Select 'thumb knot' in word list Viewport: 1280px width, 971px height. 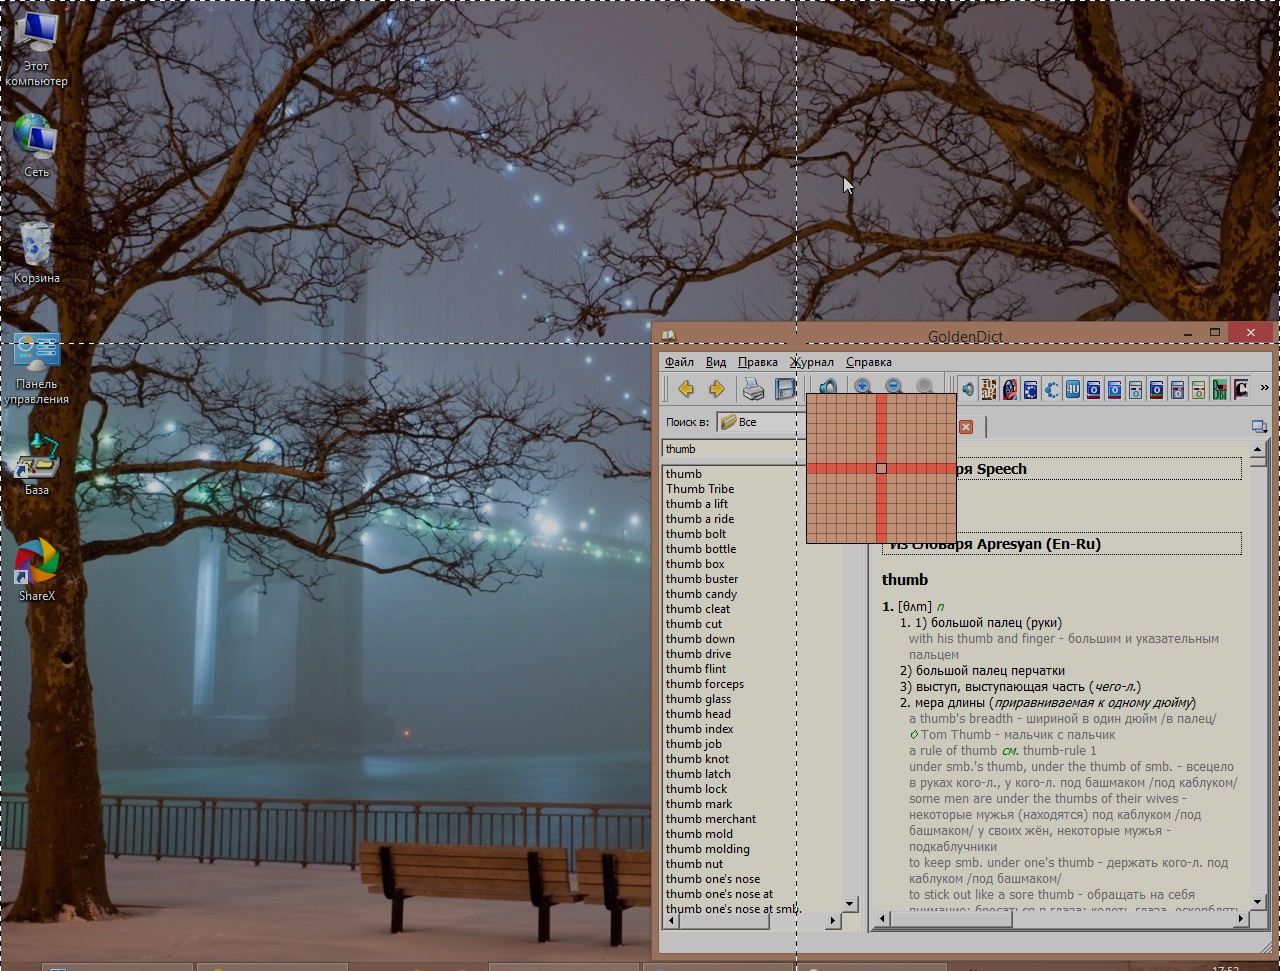coord(697,759)
